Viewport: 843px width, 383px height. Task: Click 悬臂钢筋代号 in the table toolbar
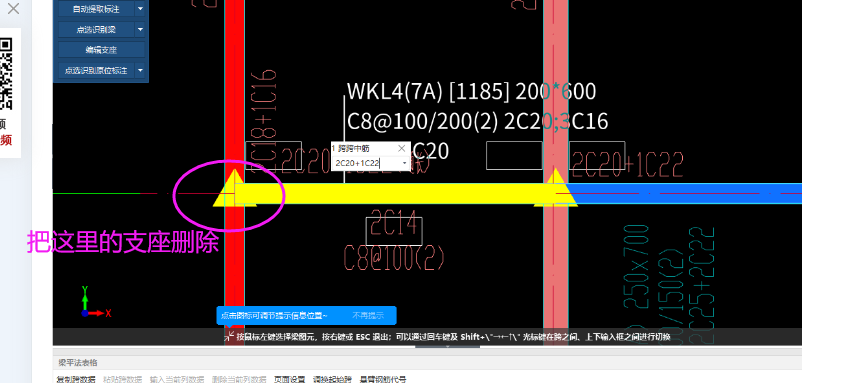click(x=383, y=379)
